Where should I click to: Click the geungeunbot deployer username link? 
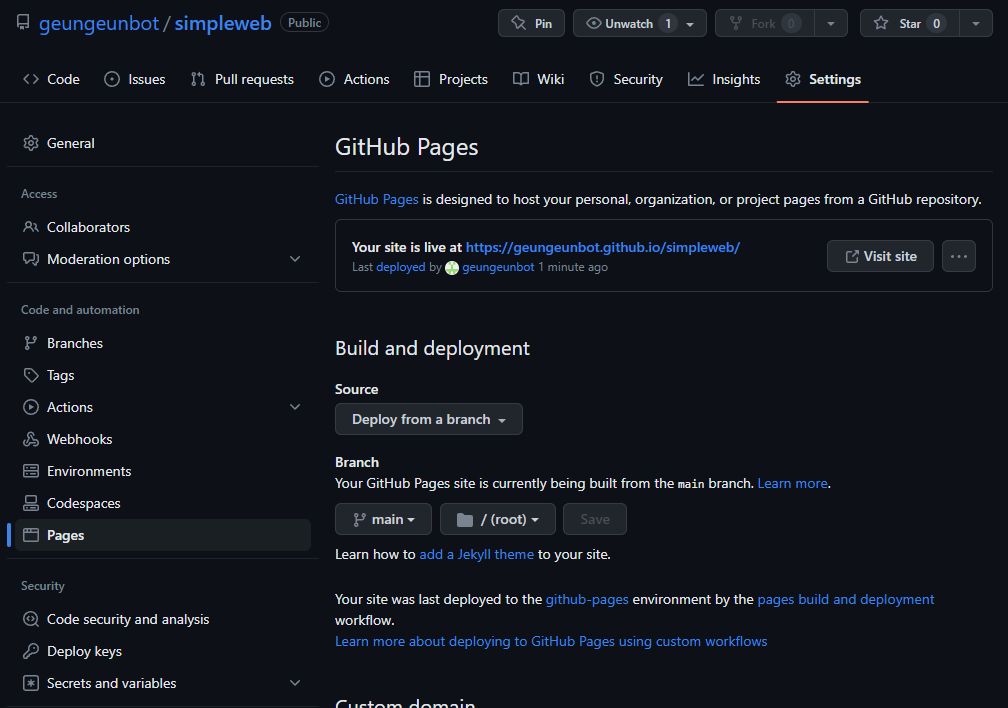point(498,267)
